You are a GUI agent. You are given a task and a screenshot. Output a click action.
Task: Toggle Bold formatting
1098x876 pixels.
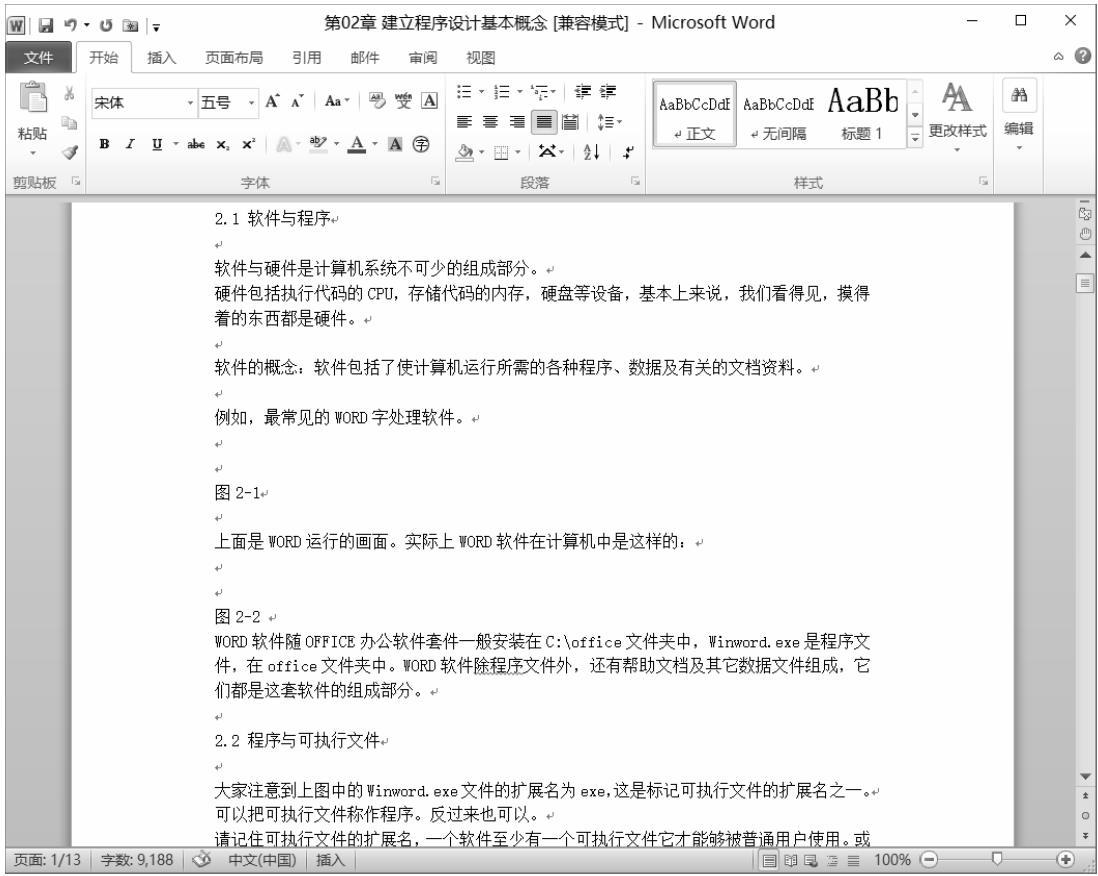click(104, 145)
